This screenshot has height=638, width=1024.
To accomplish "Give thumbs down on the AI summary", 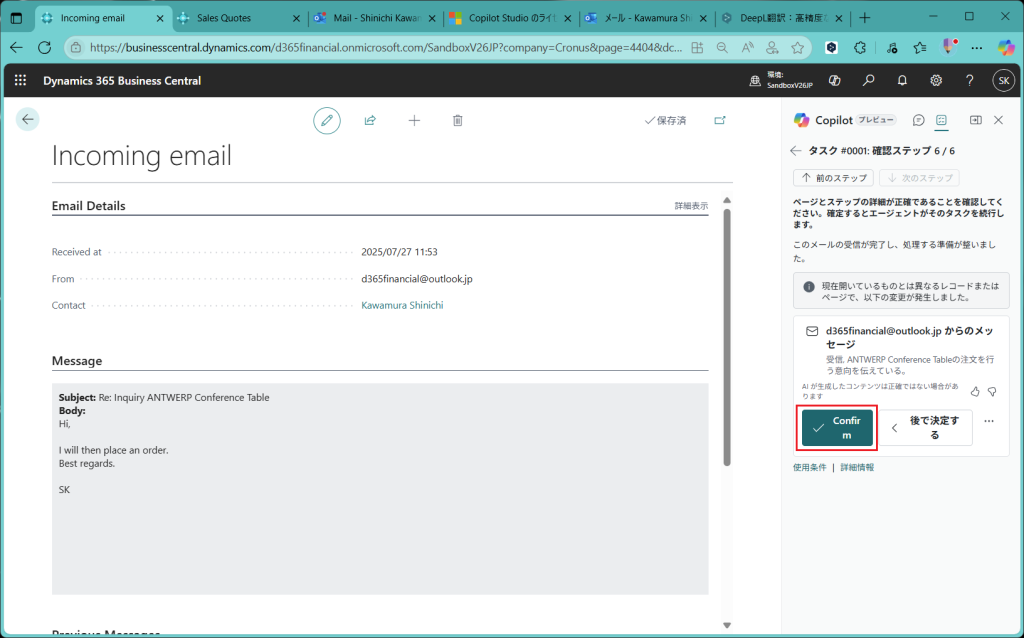I will point(992,392).
